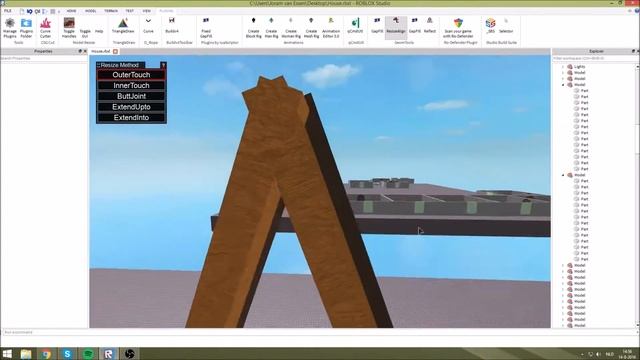640x360 pixels.
Task: Open Google Chrome from the taskbar
Action: 47,354
